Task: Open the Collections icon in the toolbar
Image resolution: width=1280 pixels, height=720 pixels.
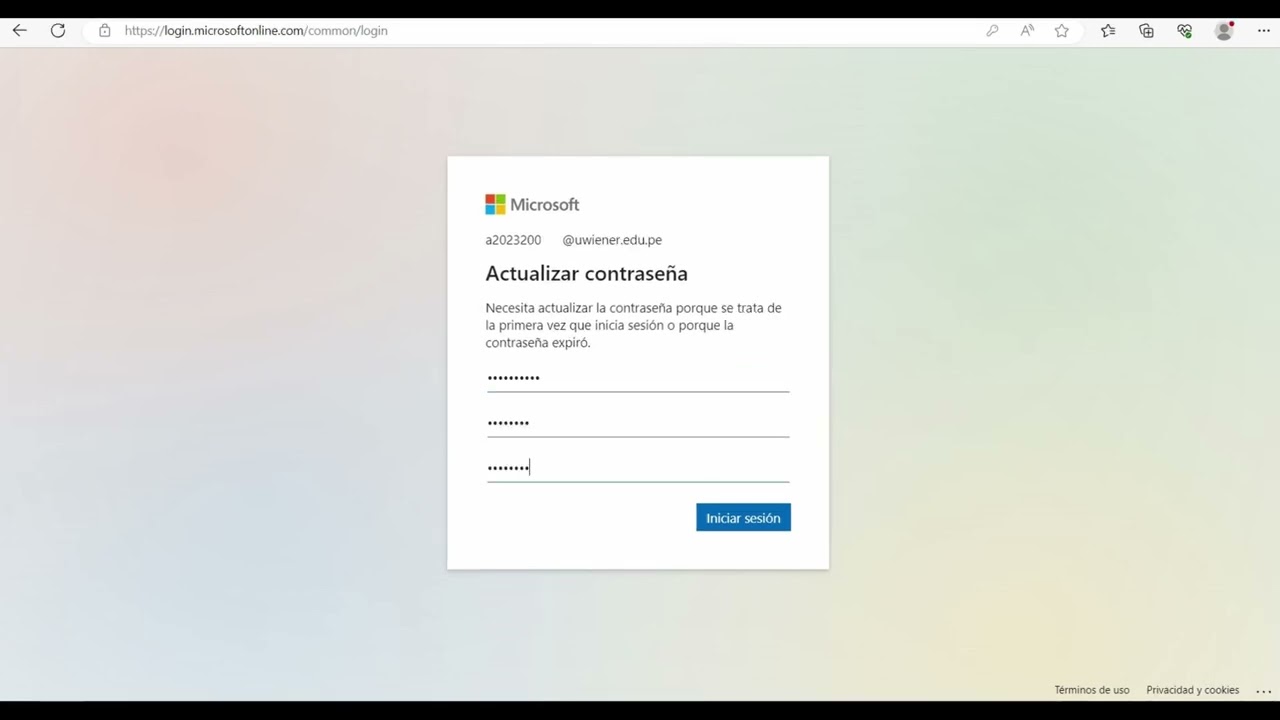Action: (x=1146, y=31)
